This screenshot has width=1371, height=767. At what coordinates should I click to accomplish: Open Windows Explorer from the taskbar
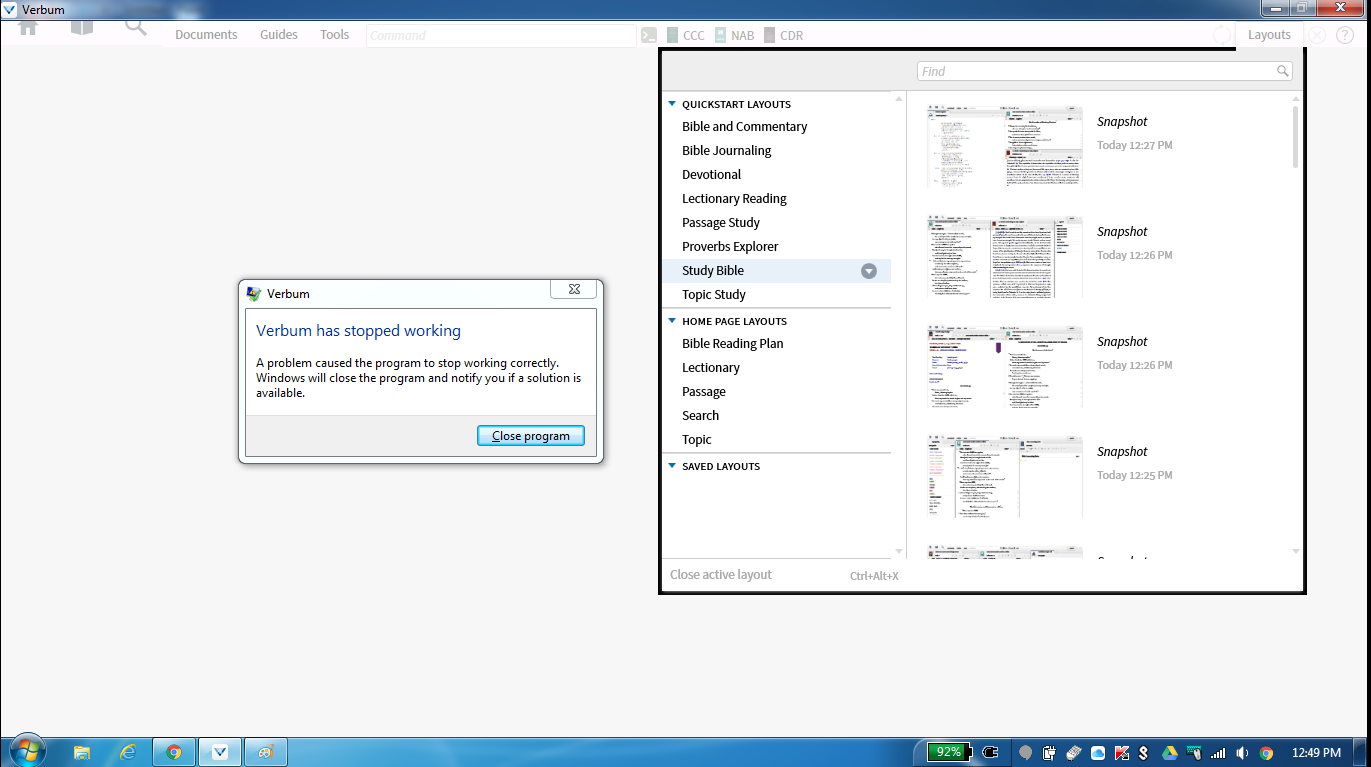click(82, 752)
